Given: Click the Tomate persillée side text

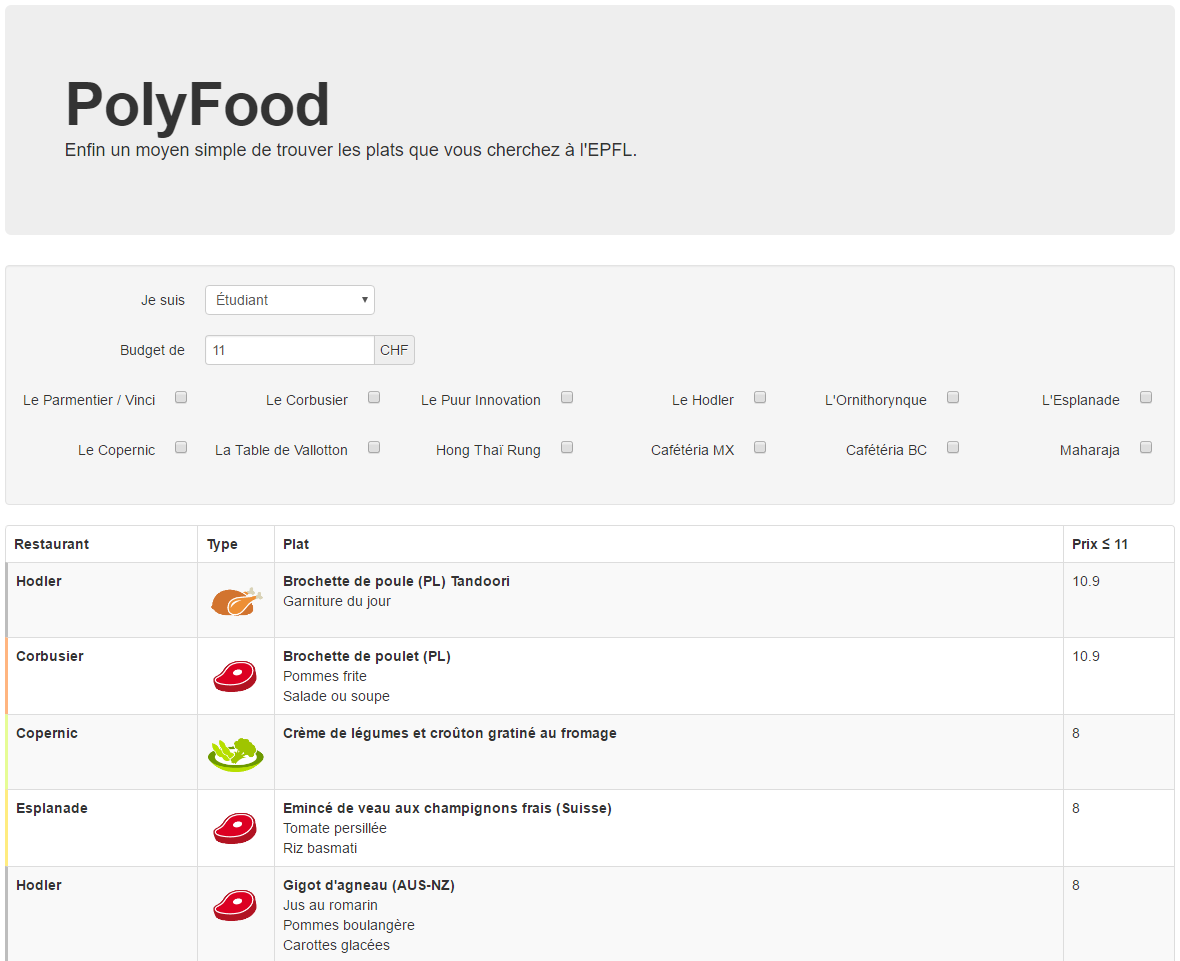Looking at the screenshot, I should (335, 829).
